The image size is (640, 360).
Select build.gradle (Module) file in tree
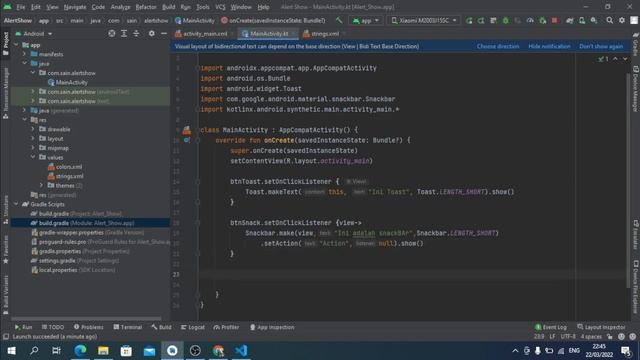(90, 223)
